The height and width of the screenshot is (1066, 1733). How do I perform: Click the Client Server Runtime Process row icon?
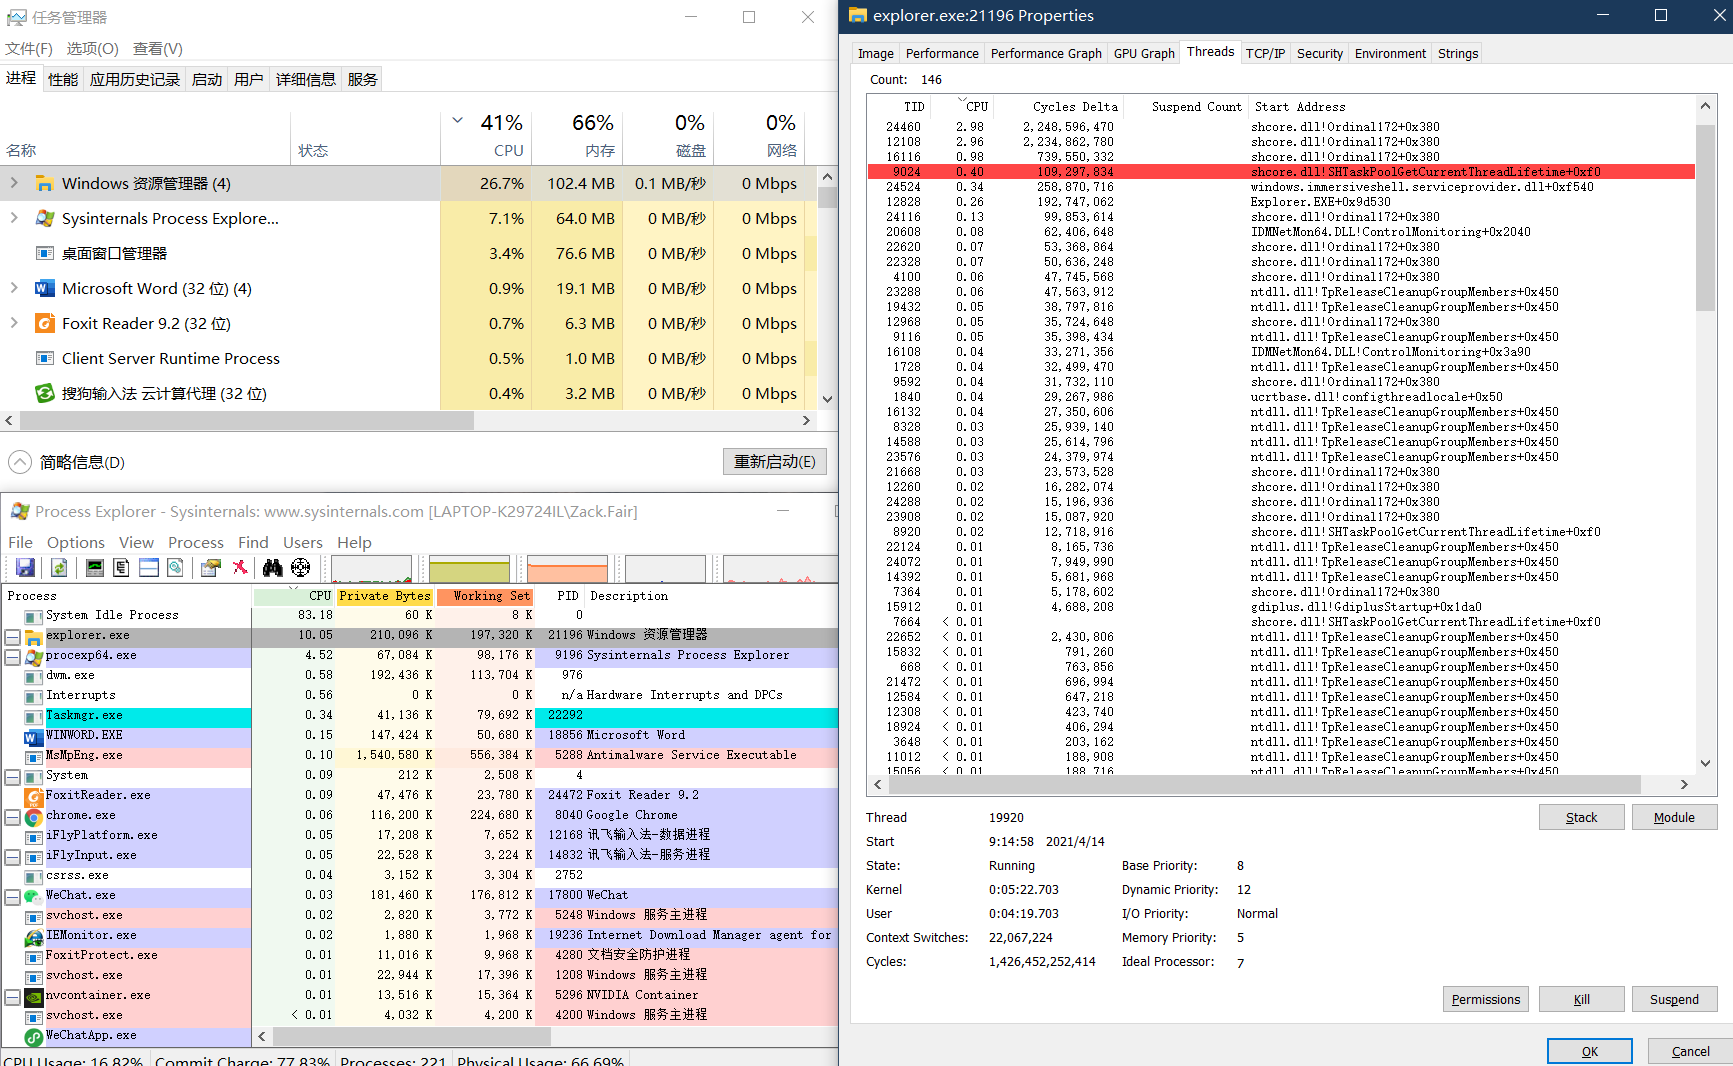coord(45,358)
